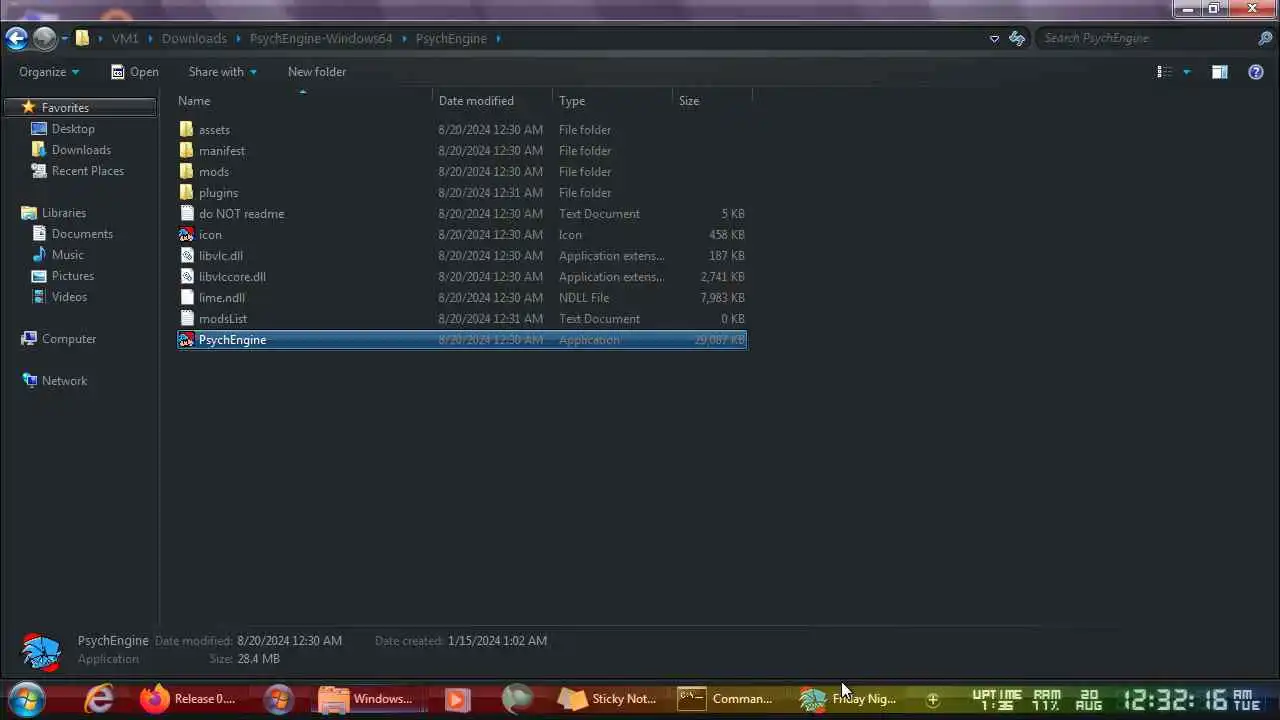Refresh the current folder view
1280x720 pixels.
pyautogui.click(x=1017, y=38)
